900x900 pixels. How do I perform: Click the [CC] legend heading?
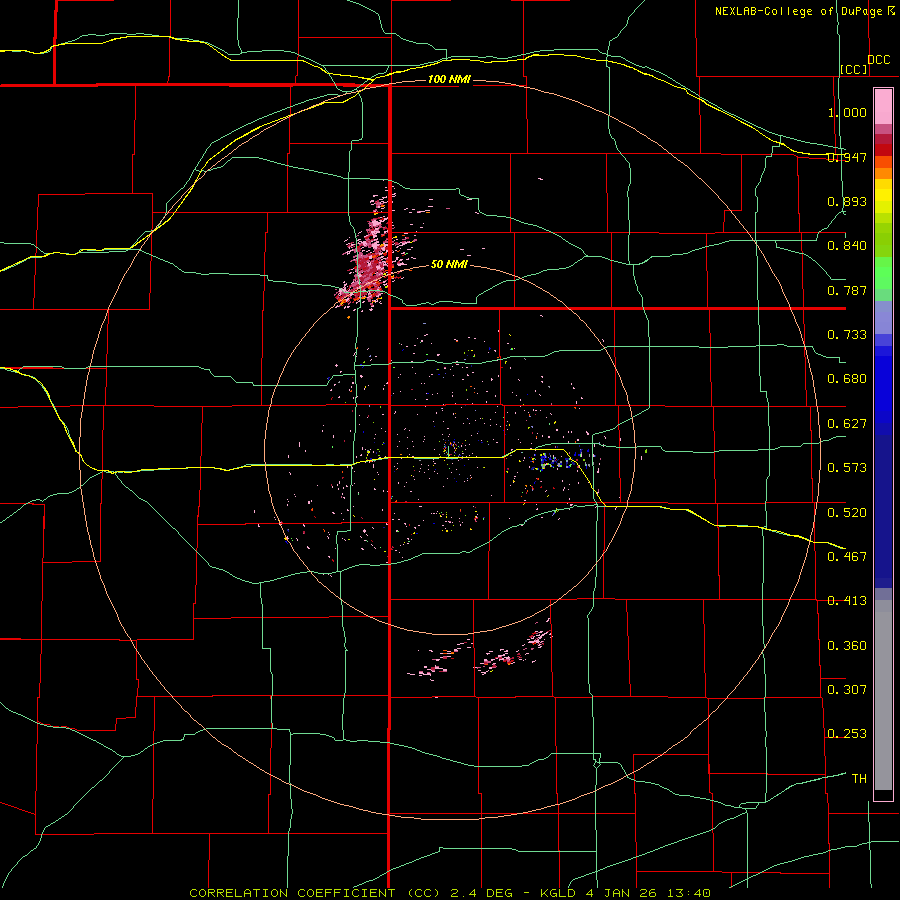tap(854, 69)
